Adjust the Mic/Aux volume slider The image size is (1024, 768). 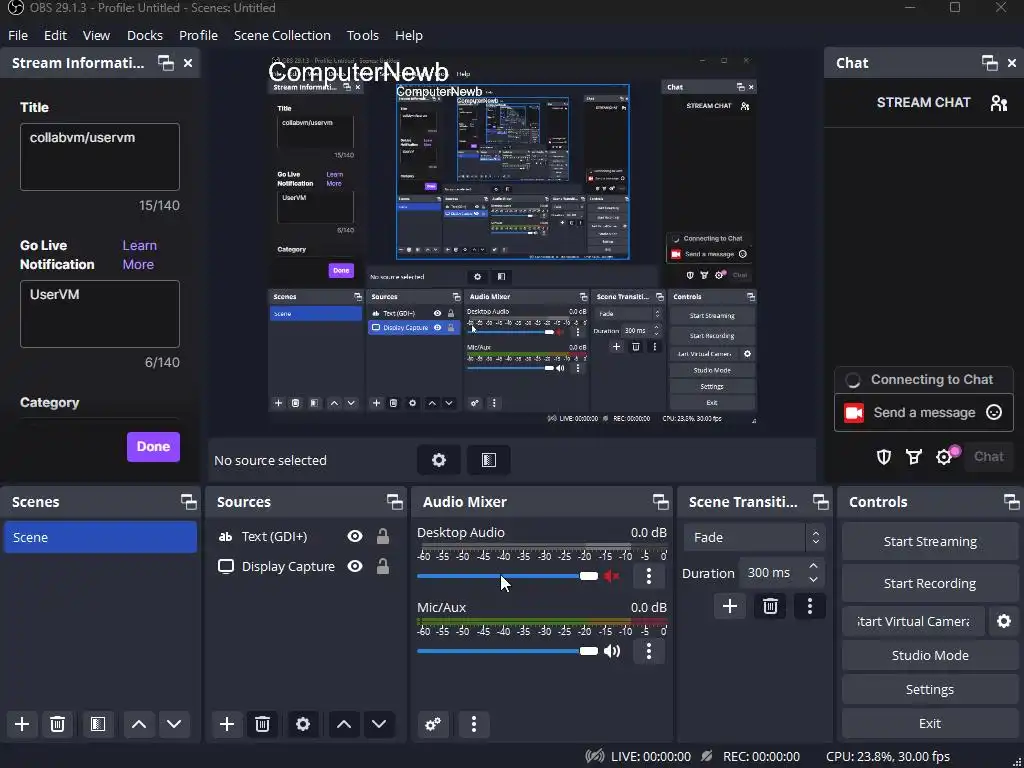(507, 651)
